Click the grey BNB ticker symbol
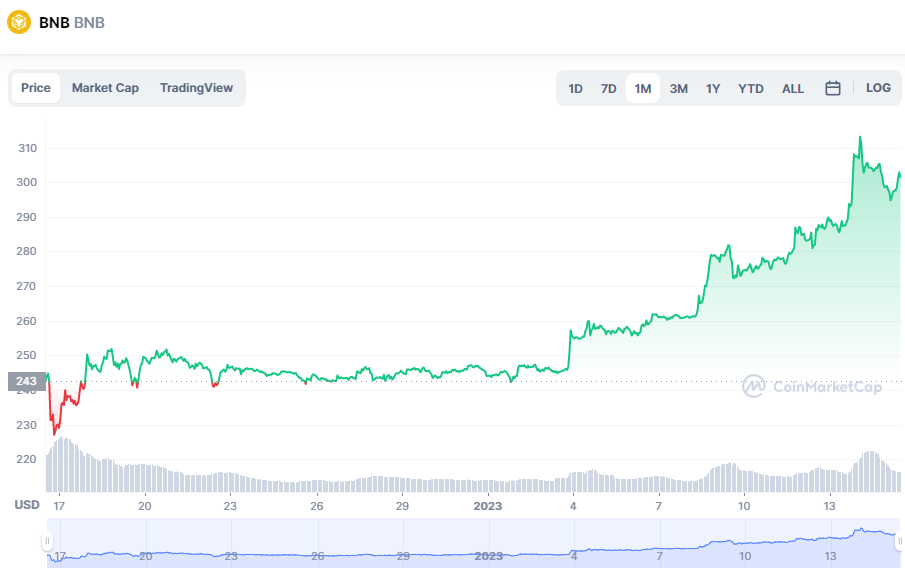The width and height of the screenshot is (905, 573). [x=89, y=23]
